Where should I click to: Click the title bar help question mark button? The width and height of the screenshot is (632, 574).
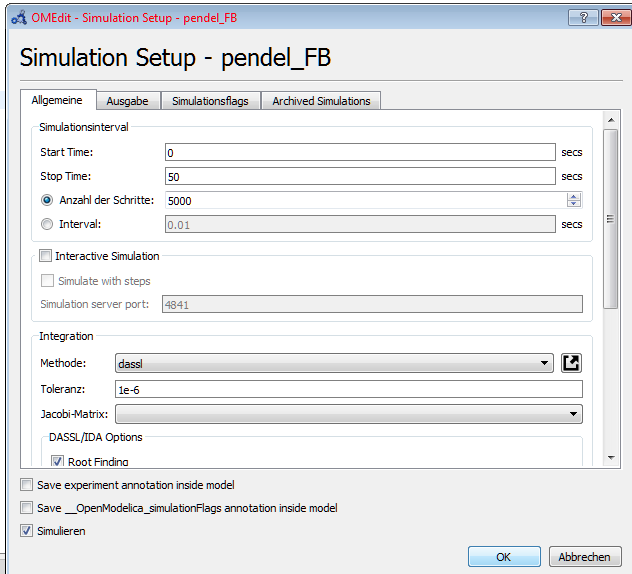pos(583,16)
